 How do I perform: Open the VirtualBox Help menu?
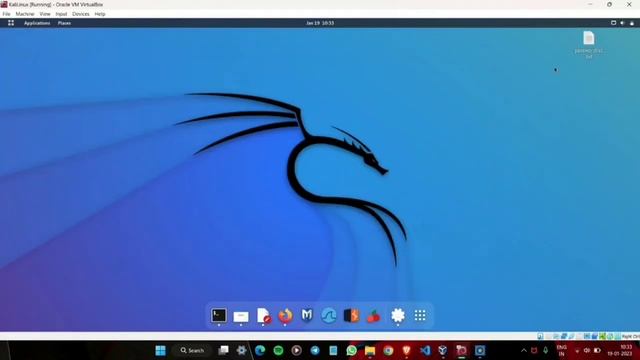coord(100,14)
